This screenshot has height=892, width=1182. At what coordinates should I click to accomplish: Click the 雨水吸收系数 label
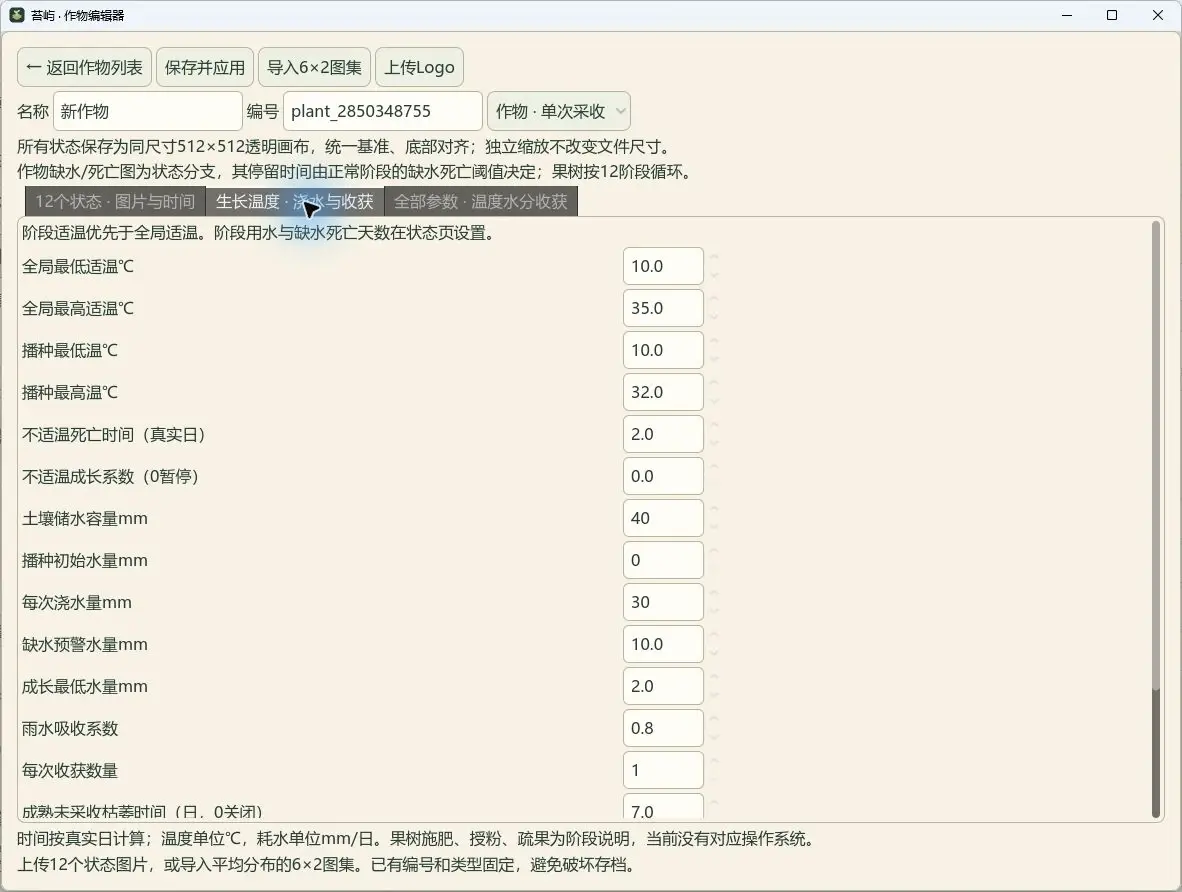[70, 728]
